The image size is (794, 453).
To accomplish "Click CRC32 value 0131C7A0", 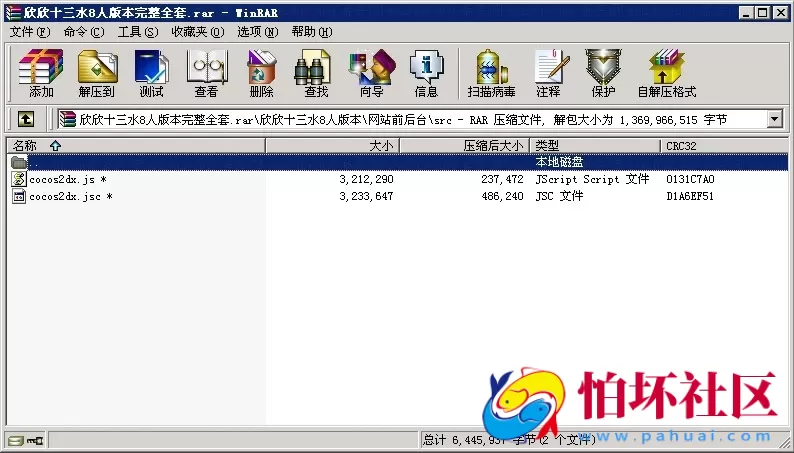I will (x=690, y=179).
